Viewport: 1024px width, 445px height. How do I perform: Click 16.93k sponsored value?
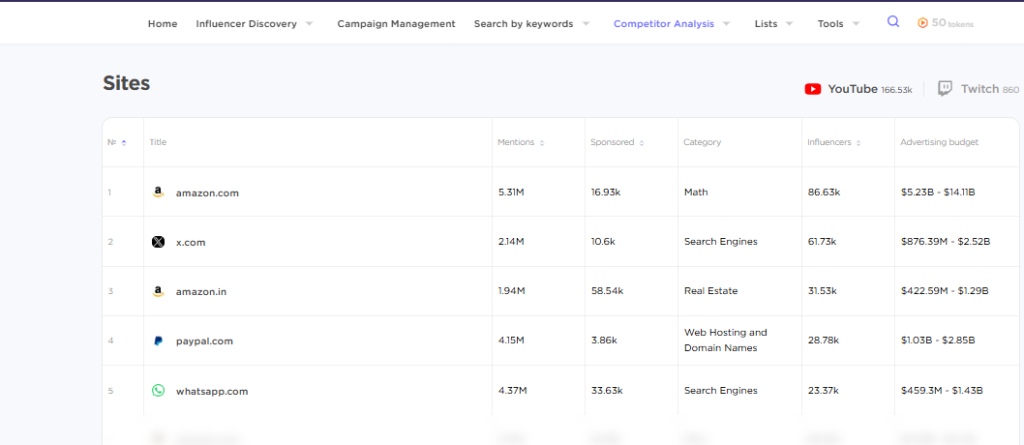click(x=607, y=192)
